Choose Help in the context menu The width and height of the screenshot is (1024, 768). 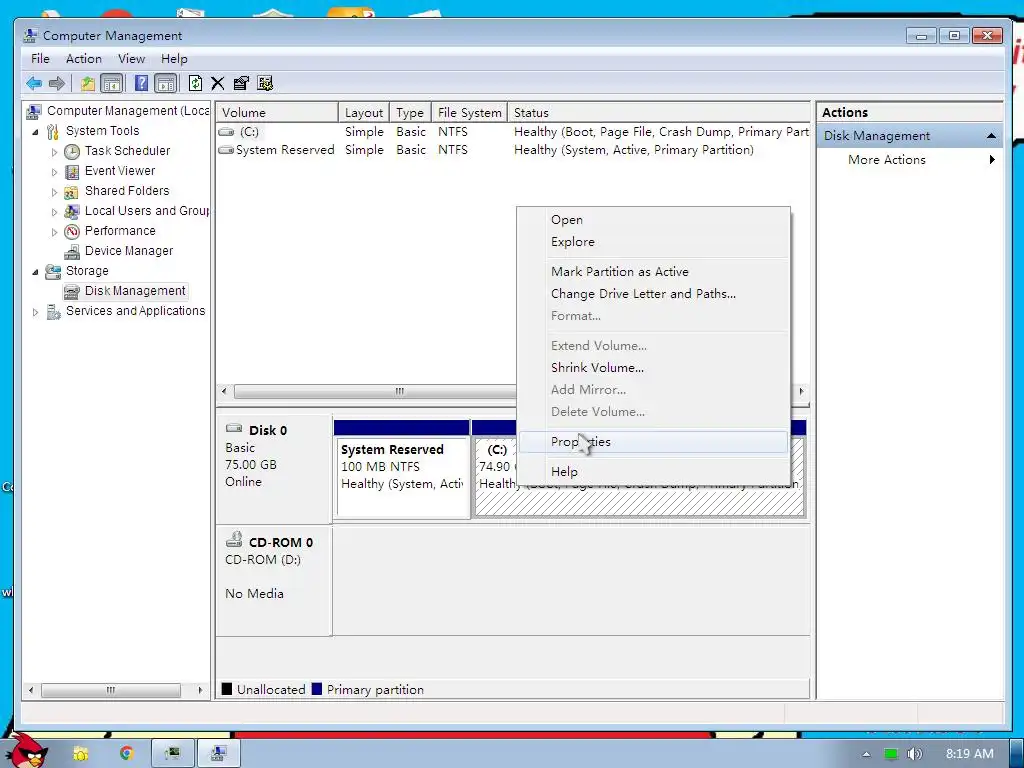click(x=653, y=472)
